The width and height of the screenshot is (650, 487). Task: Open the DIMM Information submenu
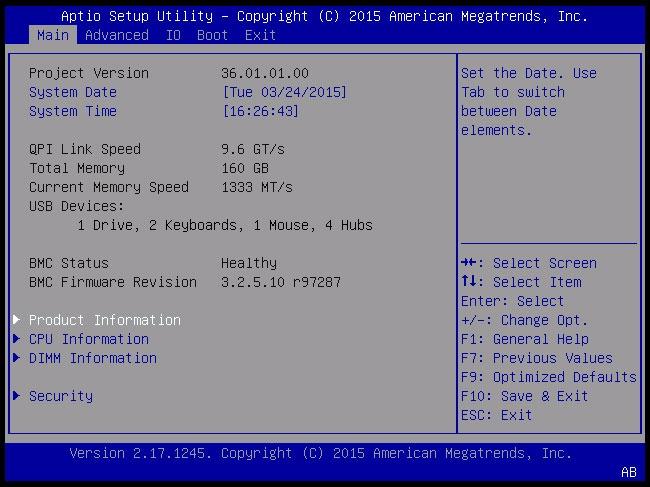93,359
